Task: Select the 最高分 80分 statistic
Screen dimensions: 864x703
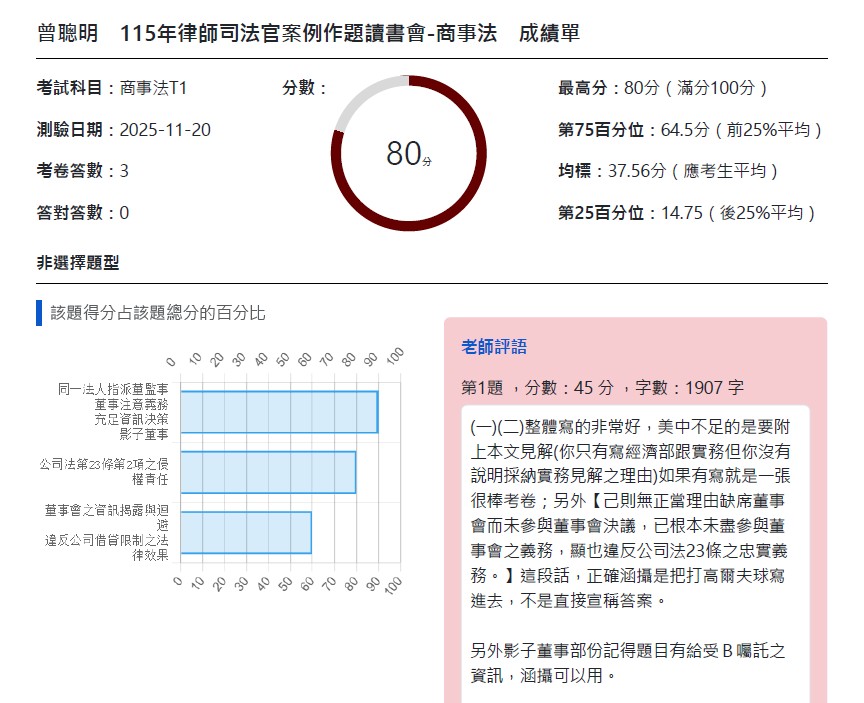Action: click(662, 88)
